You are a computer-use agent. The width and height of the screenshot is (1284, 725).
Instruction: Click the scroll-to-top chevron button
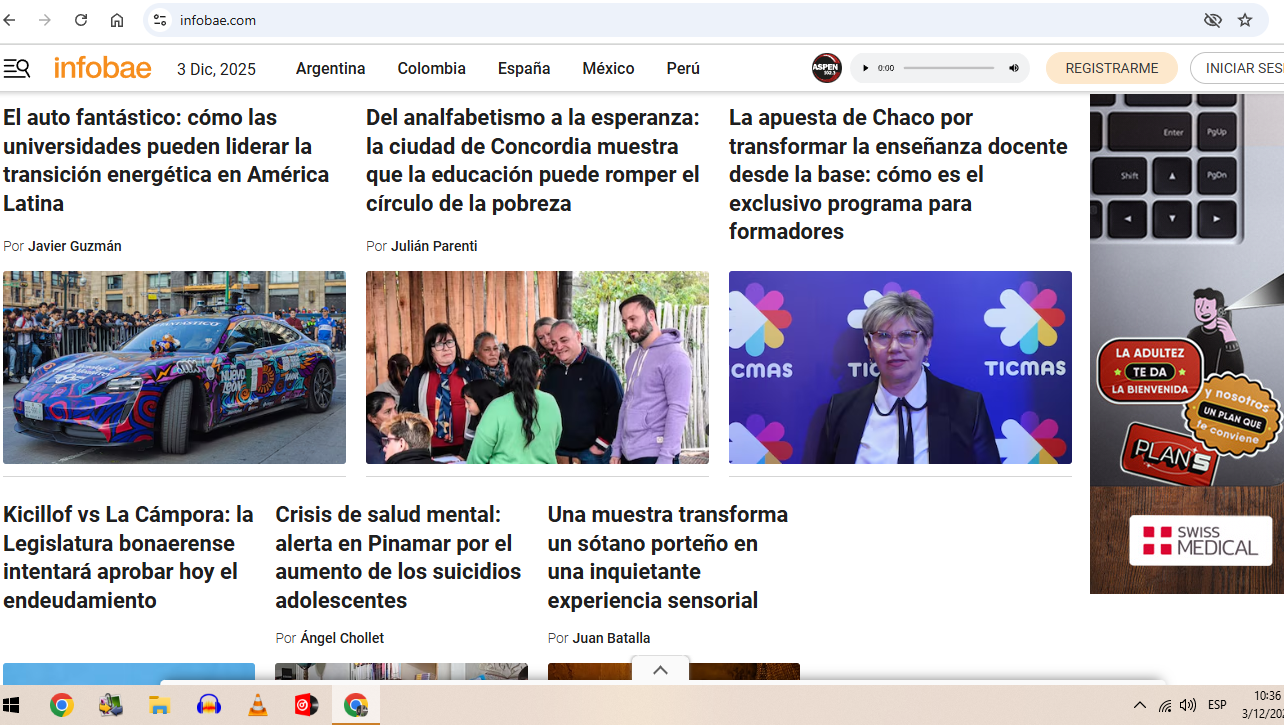point(660,669)
